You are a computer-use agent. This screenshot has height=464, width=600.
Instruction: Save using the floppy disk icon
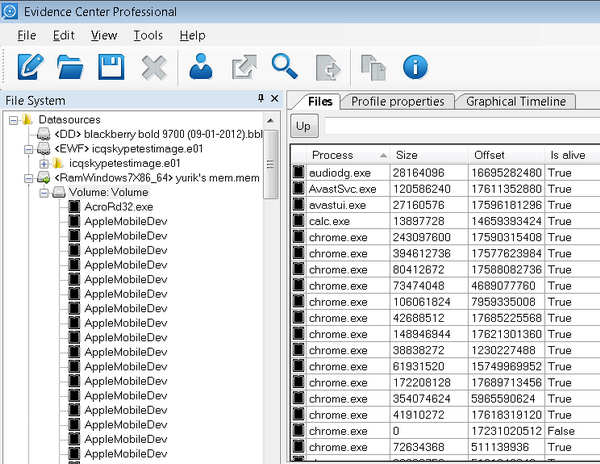click(x=111, y=68)
